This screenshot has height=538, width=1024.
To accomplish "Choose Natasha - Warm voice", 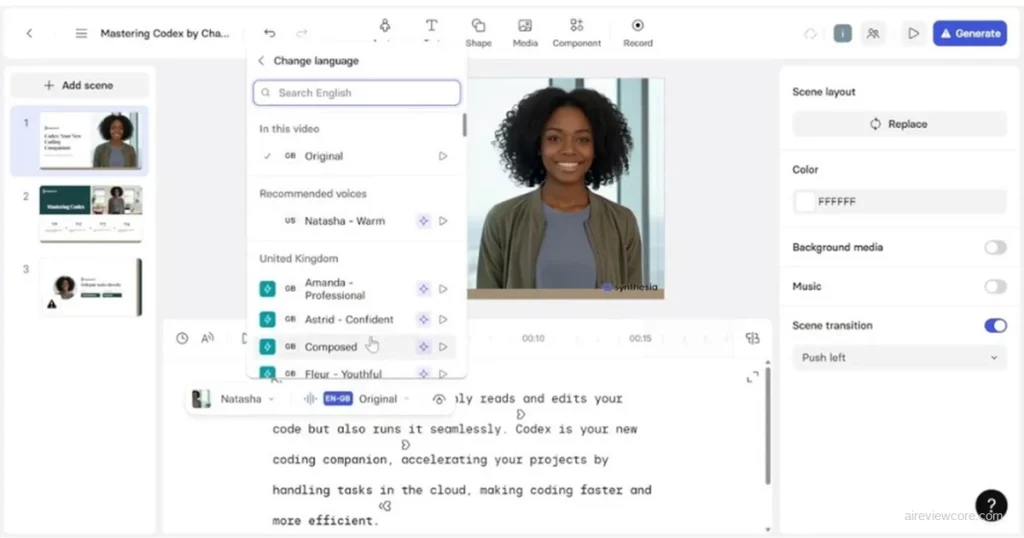I will [357, 221].
